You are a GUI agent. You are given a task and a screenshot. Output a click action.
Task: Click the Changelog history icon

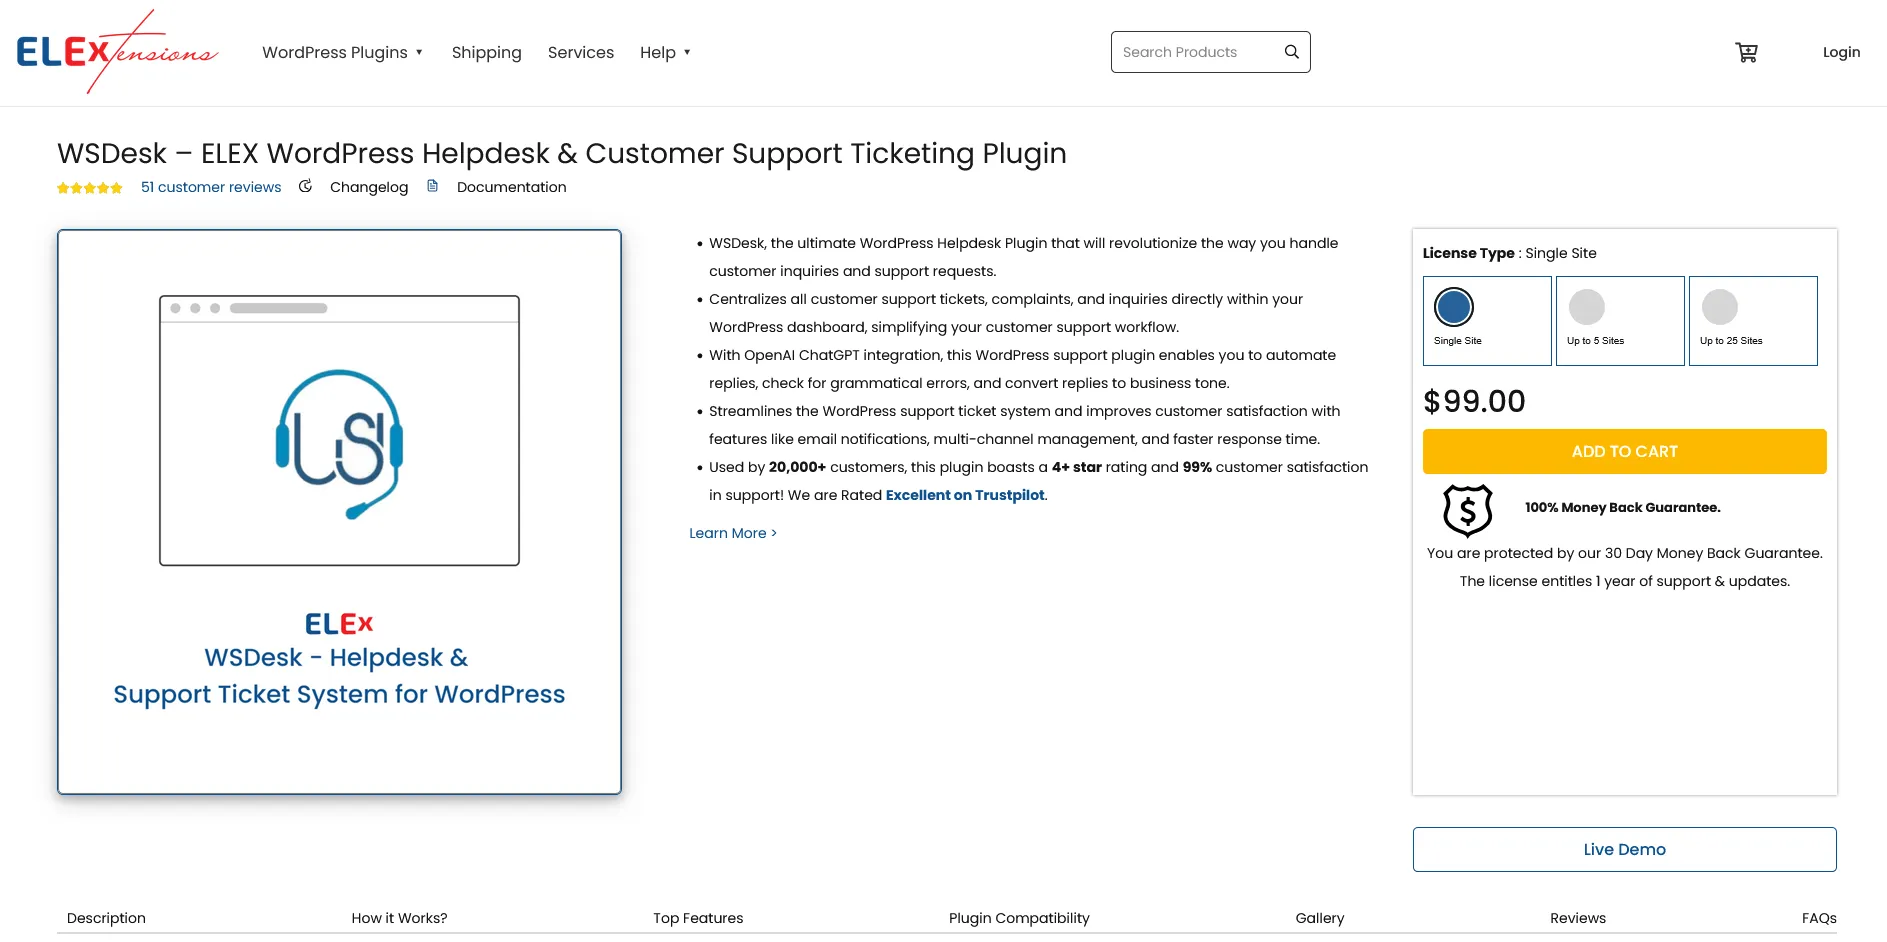(306, 186)
